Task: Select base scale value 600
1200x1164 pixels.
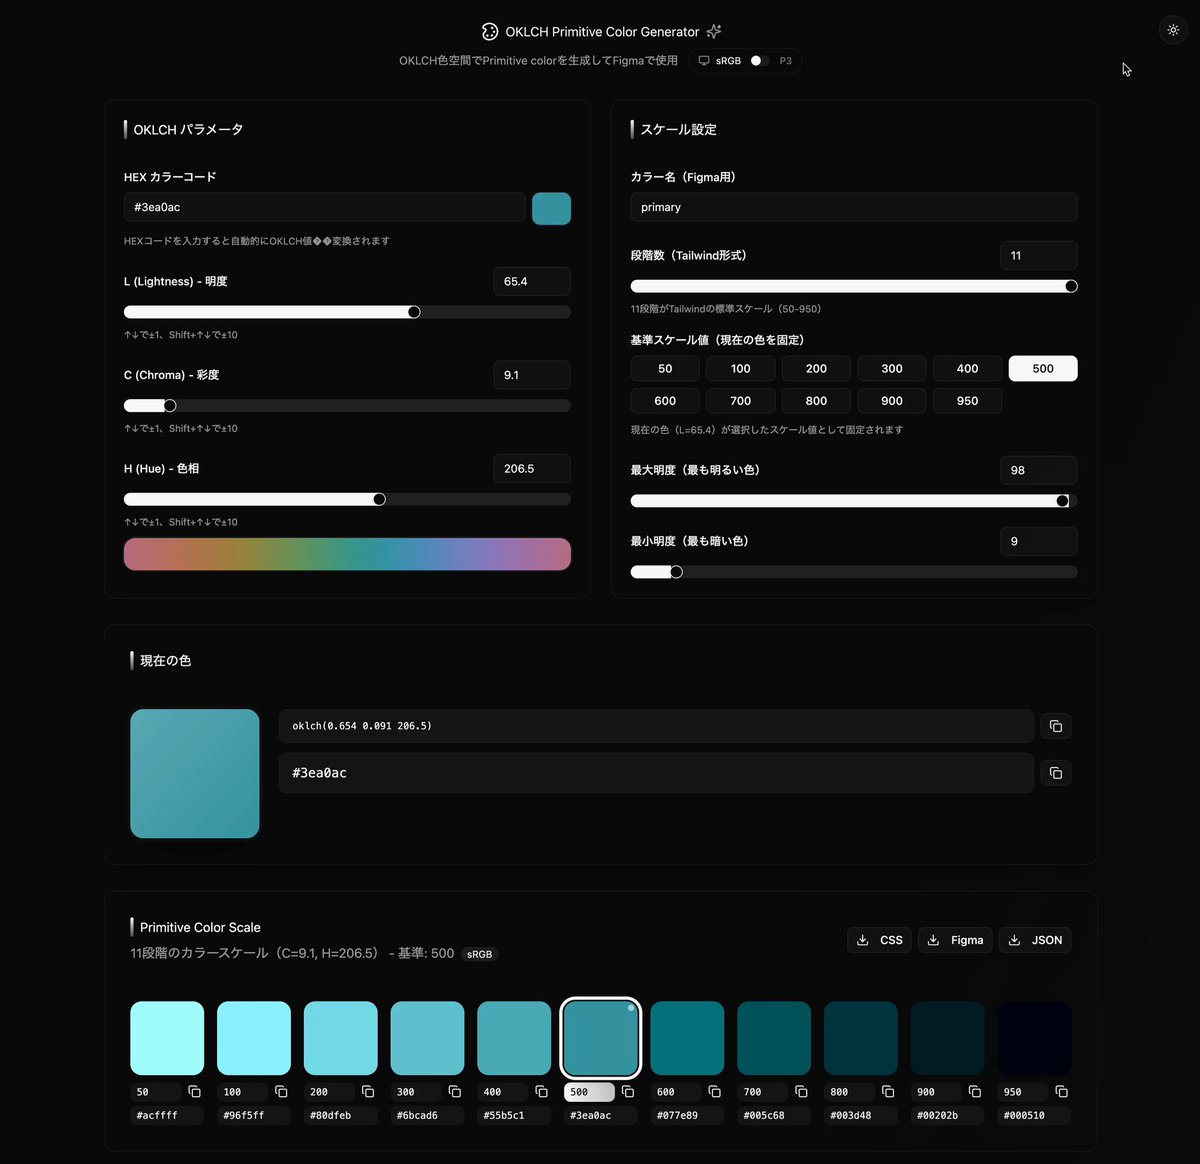Action: coord(665,401)
